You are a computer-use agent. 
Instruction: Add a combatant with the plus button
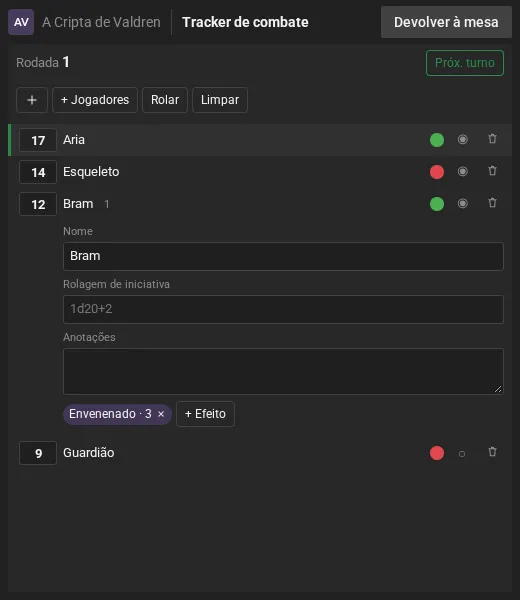(32, 100)
